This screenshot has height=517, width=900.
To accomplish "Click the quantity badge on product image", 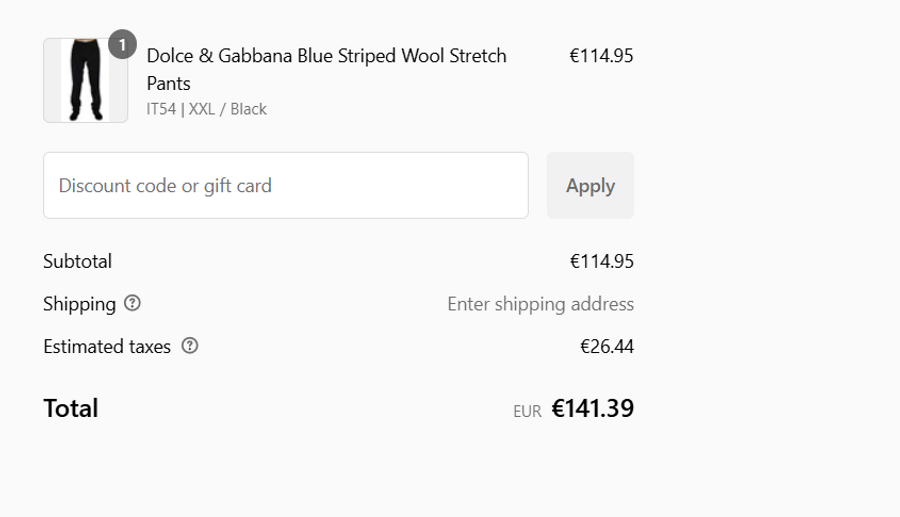I will point(122,45).
